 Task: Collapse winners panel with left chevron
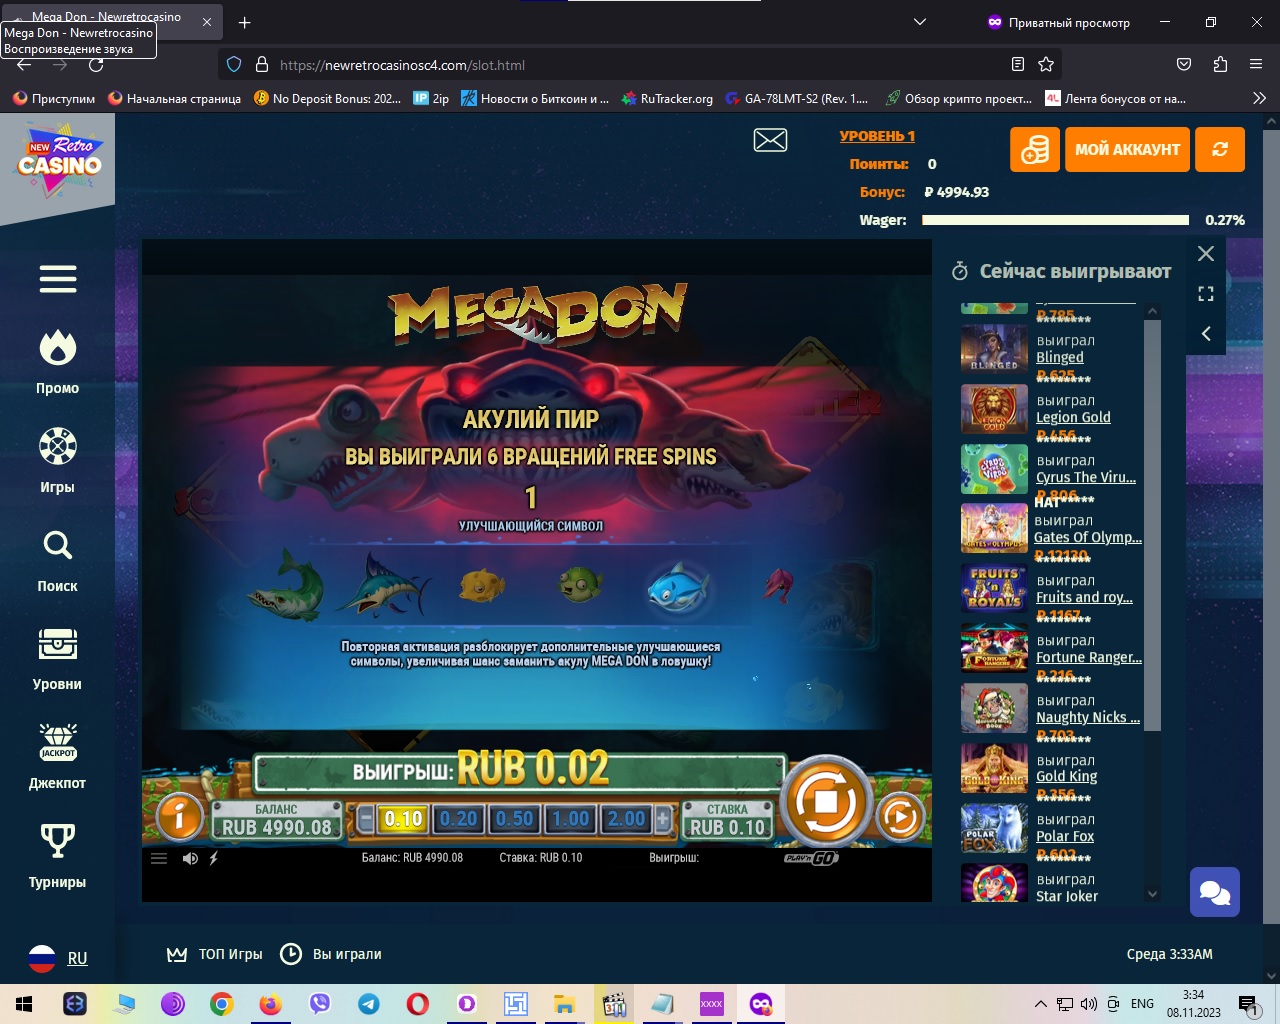[1206, 334]
